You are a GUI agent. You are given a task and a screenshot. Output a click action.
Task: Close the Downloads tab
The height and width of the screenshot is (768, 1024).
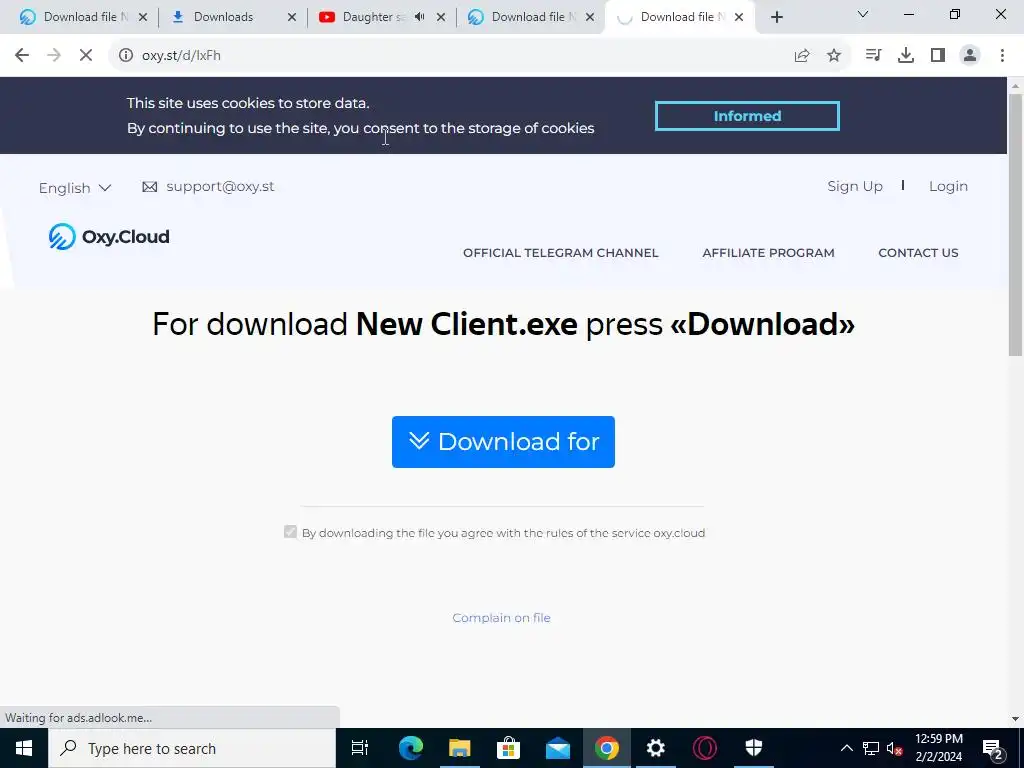click(292, 17)
